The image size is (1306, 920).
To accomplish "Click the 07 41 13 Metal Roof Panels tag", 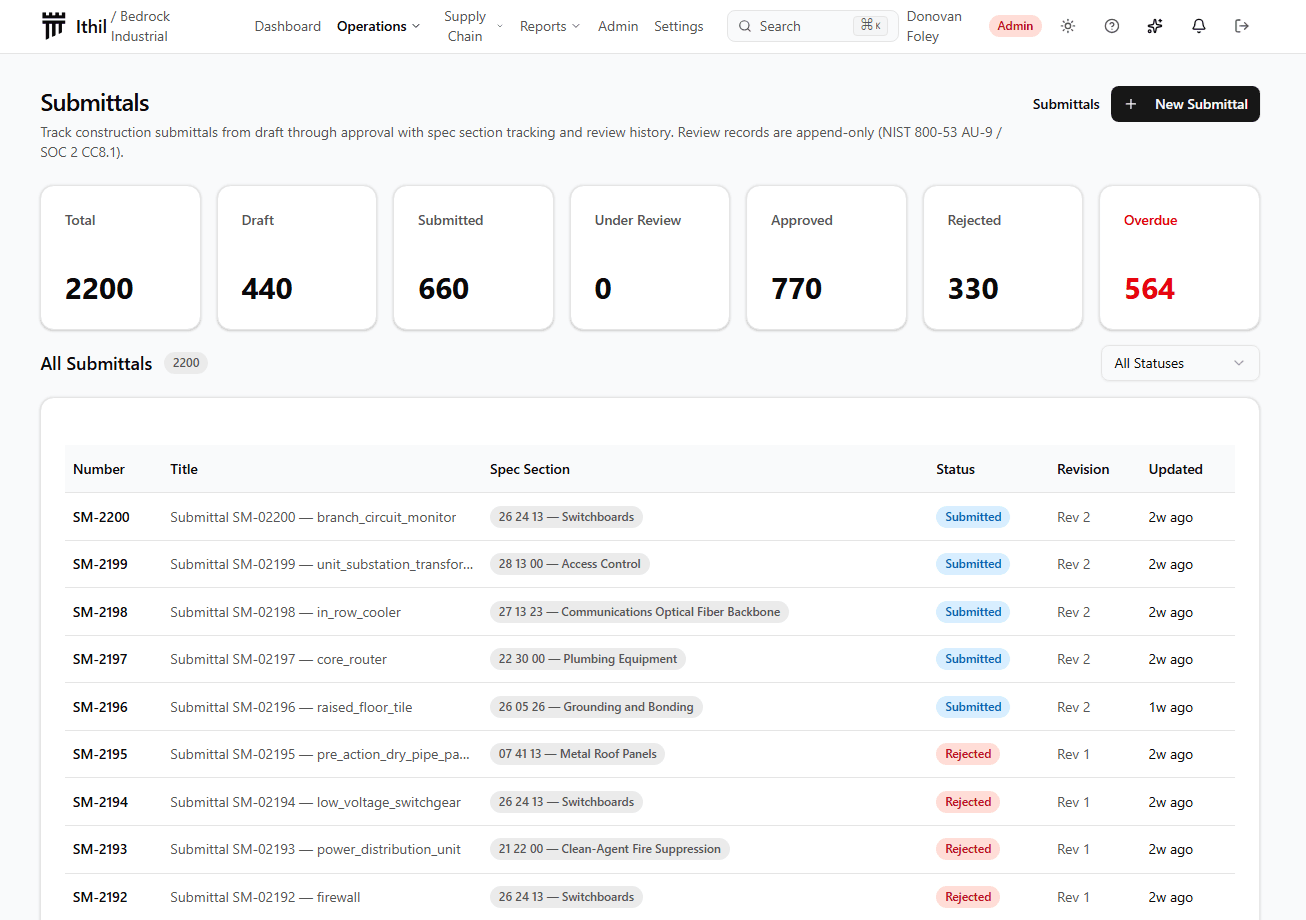I will [x=577, y=754].
